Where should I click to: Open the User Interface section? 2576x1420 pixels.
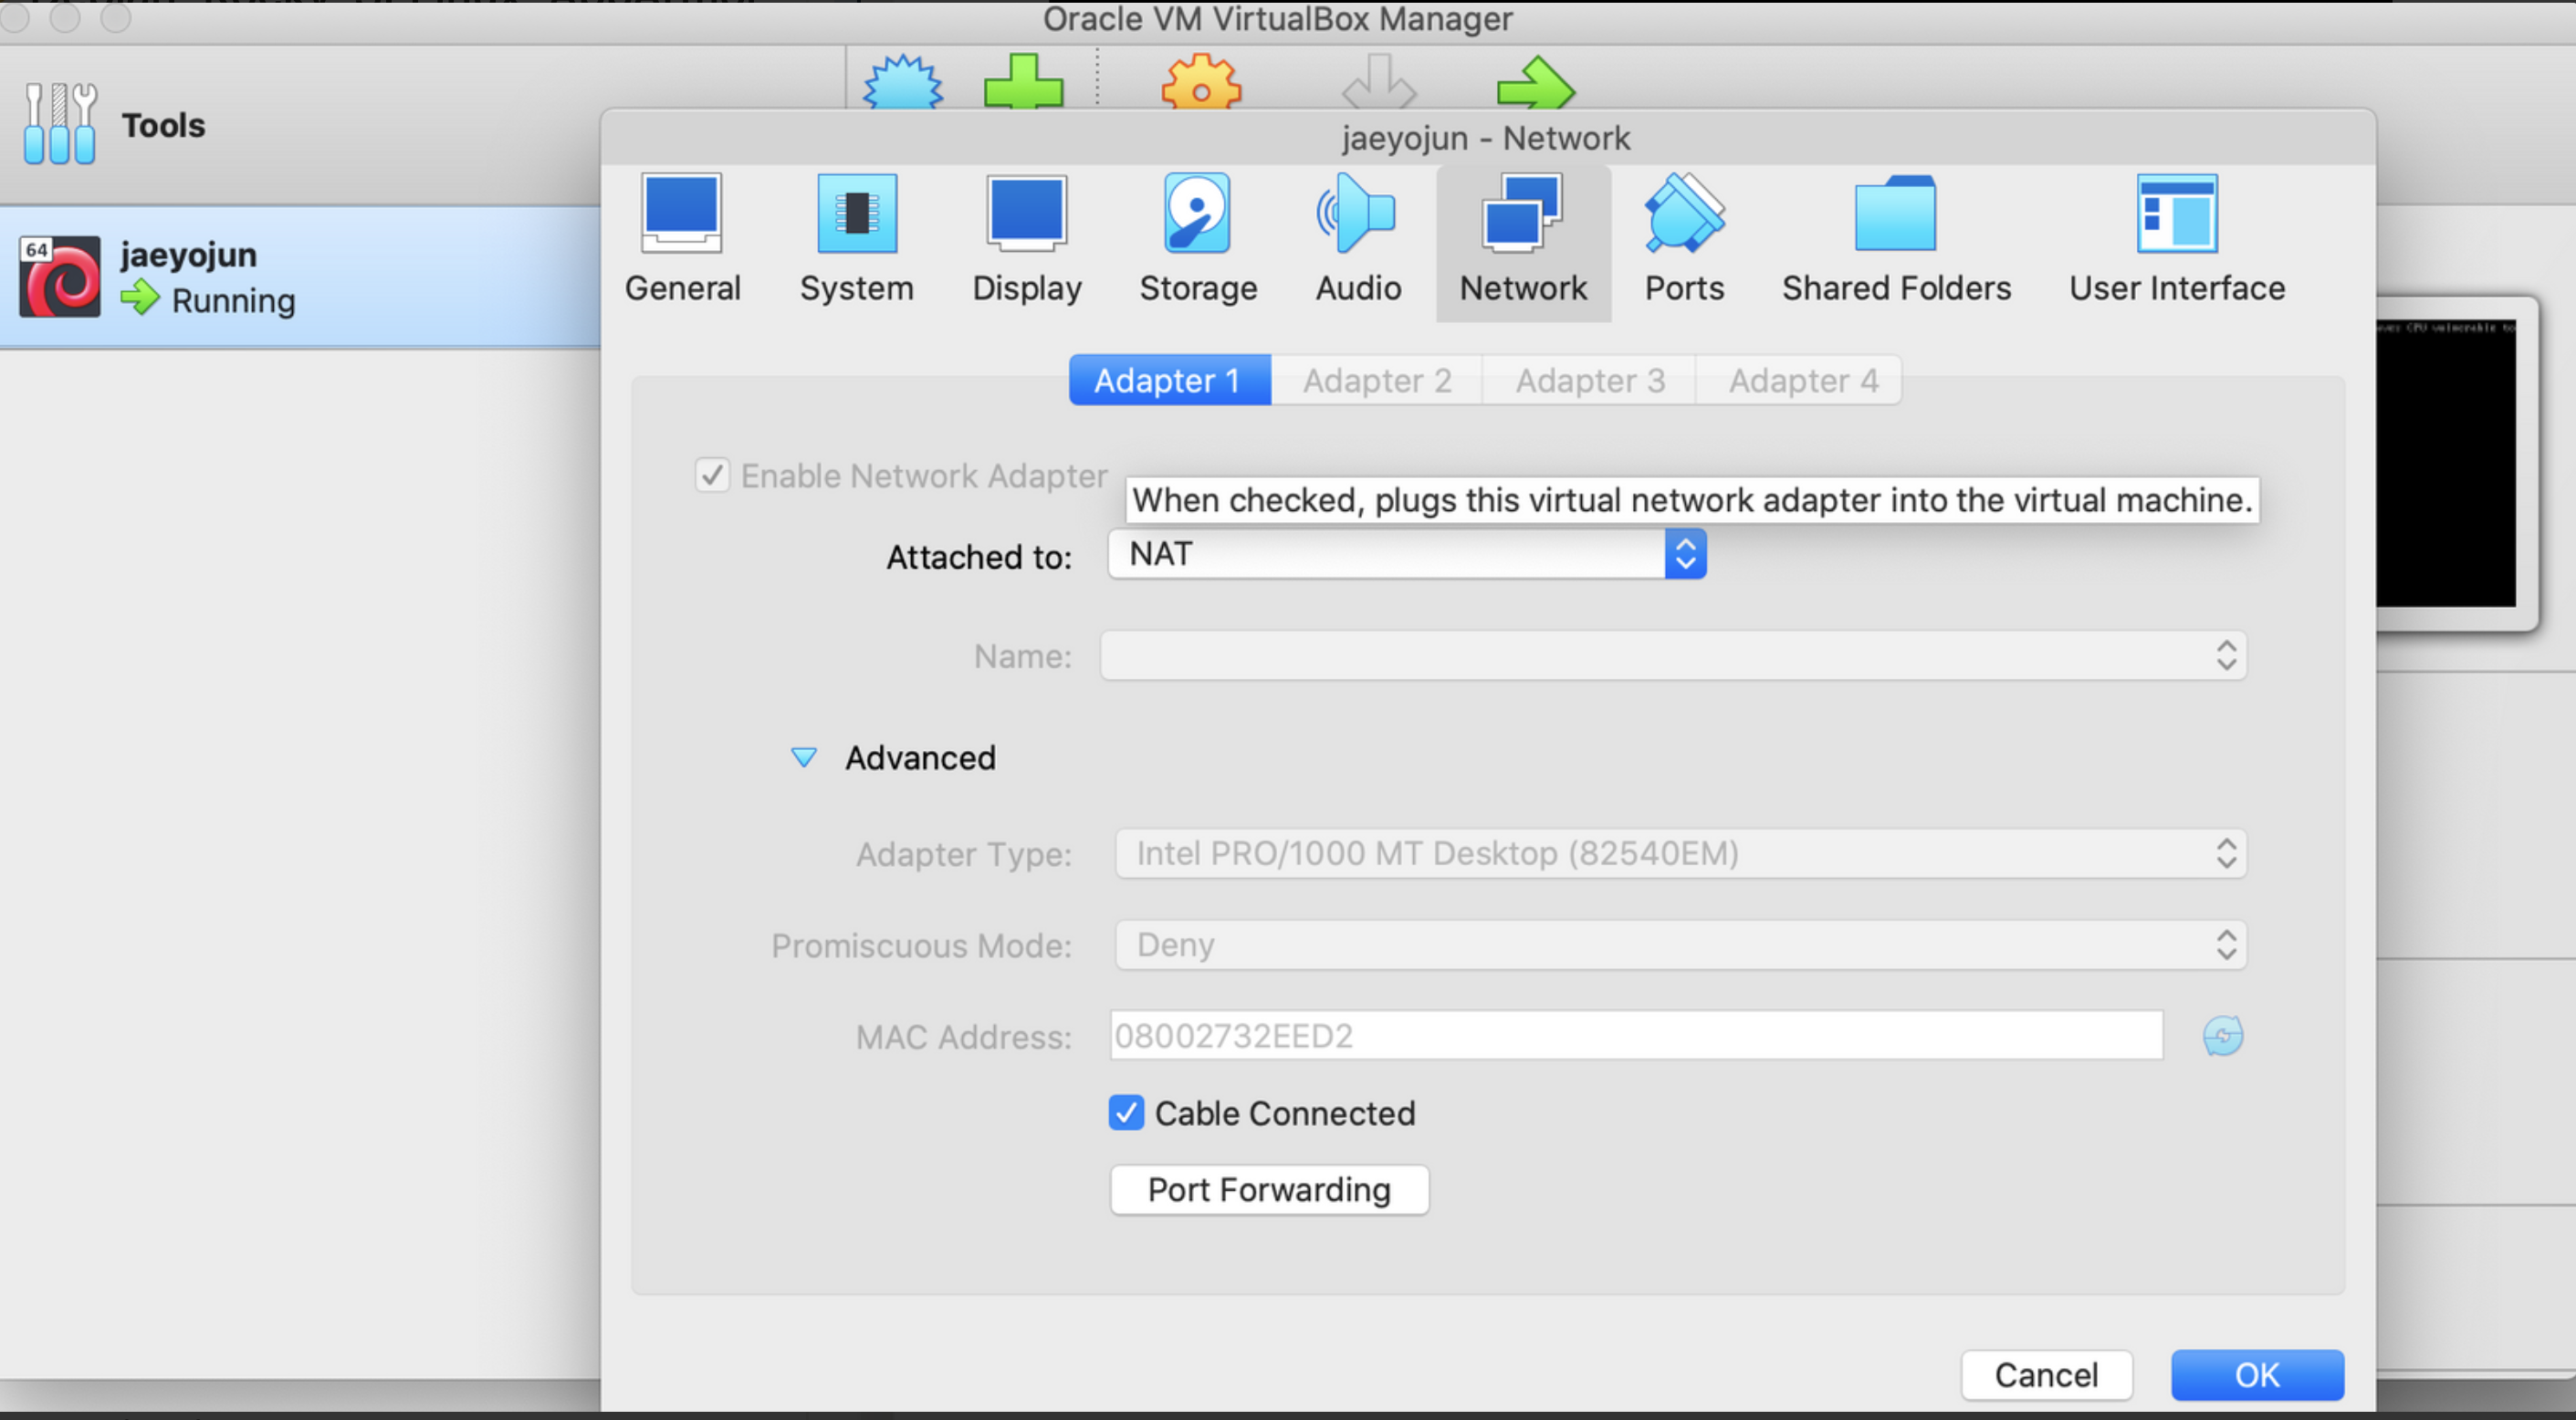click(2176, 238)
